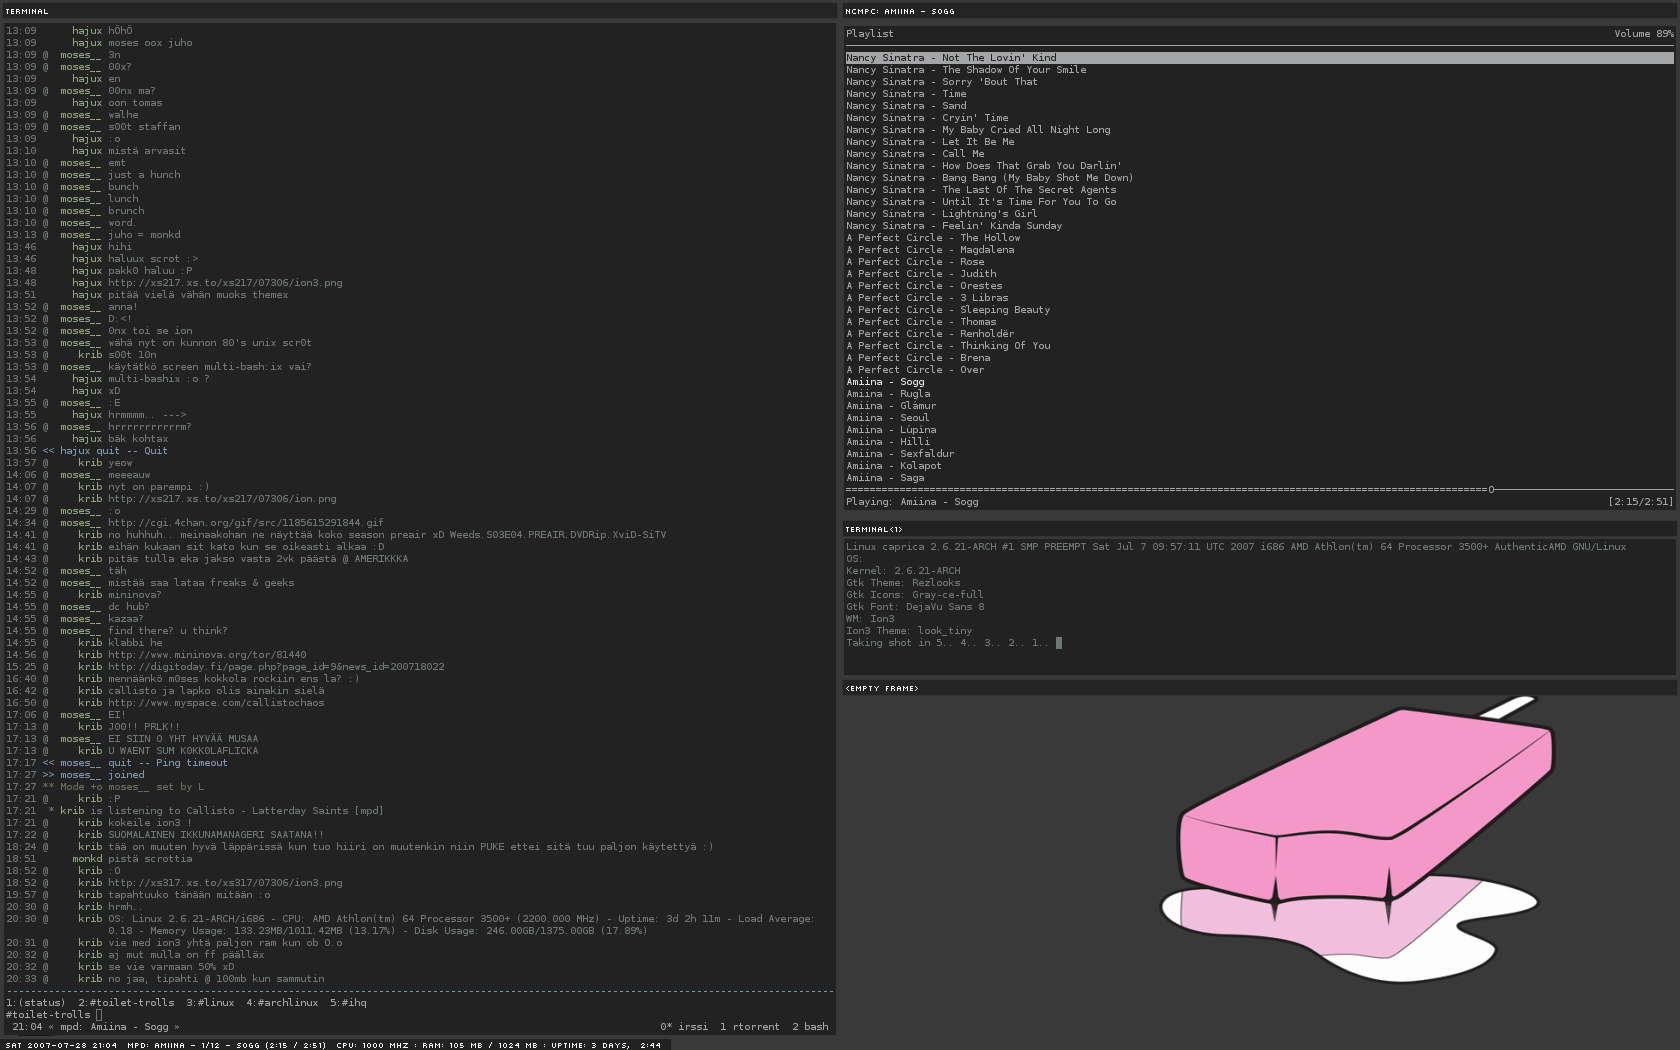Select A Perfect Circle - Judith
Image resolution: width=1680 pixels, height=1050 pixels.
(x=921, y=274)
